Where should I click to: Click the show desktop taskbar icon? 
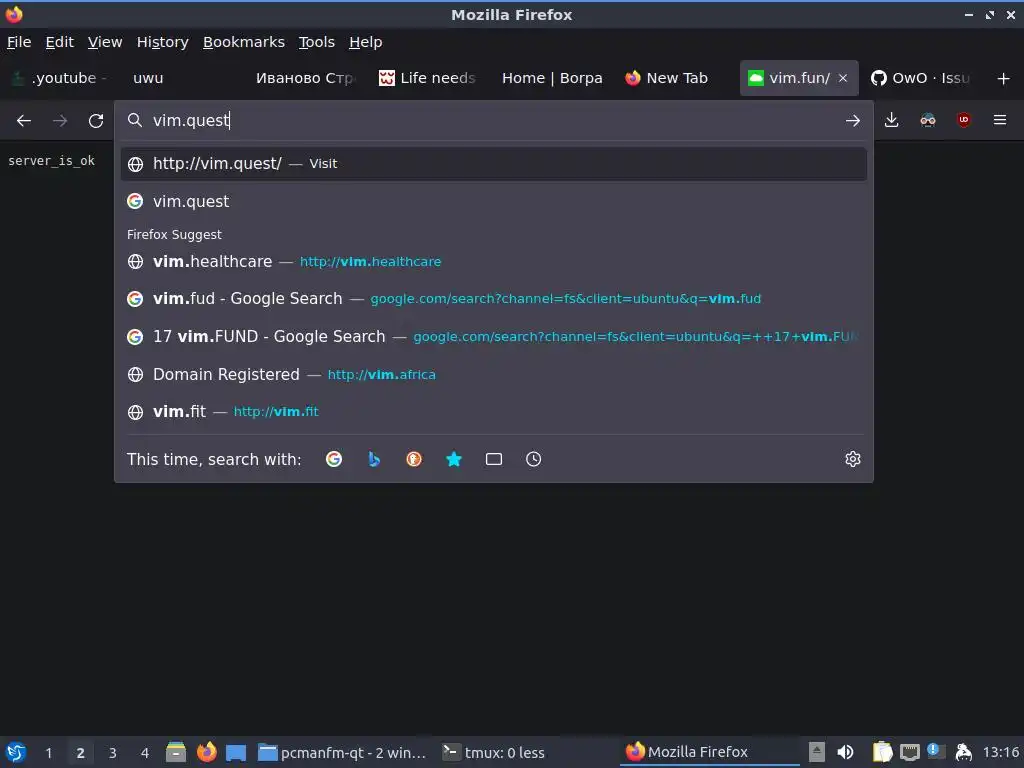[236, 752]
